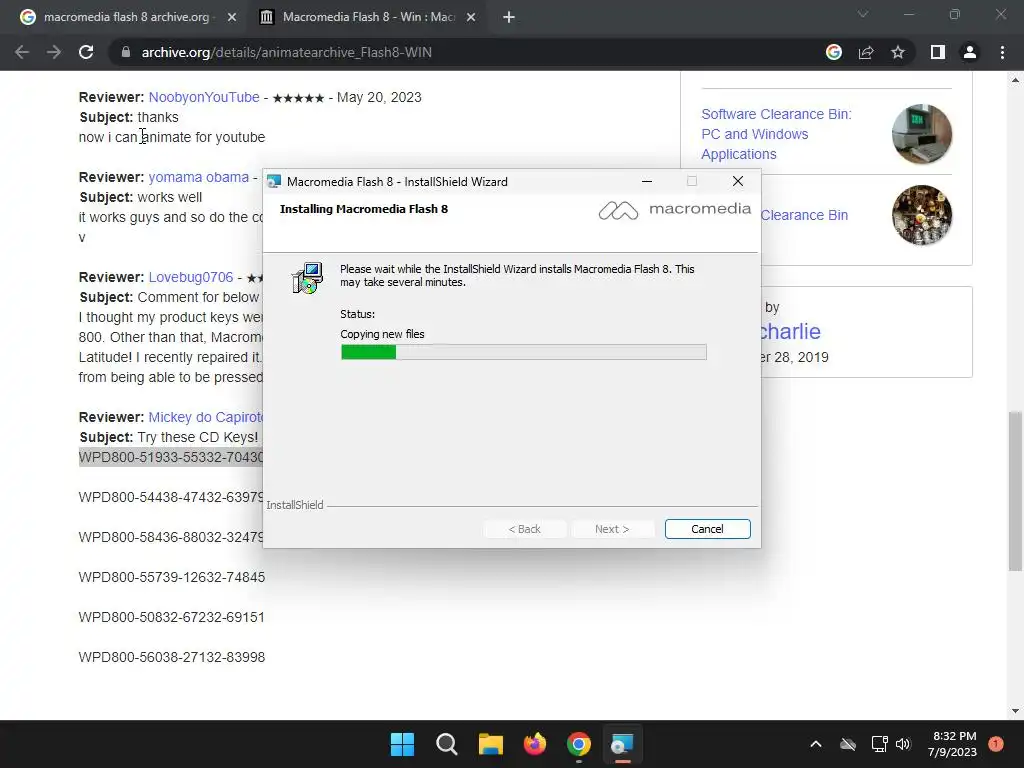Click the installer setup graphic icon

click(x=307, y=278)
